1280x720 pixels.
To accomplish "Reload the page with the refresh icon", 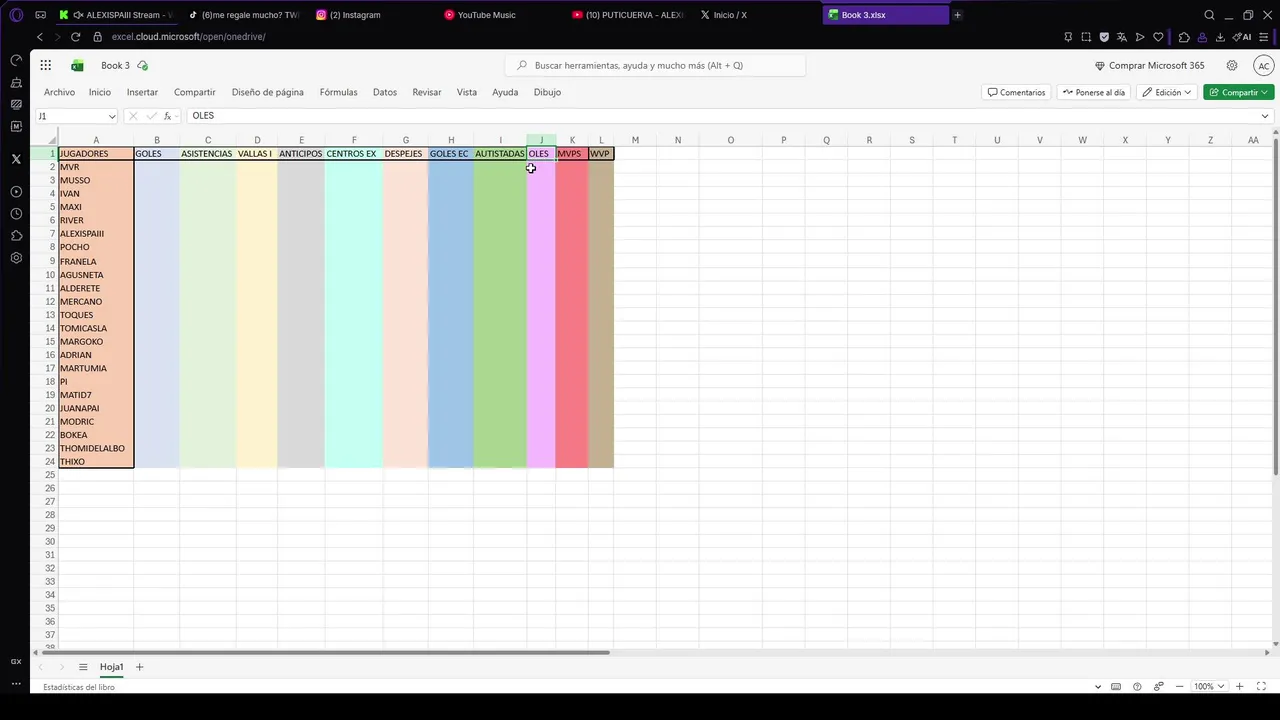I will click(75, 37).
